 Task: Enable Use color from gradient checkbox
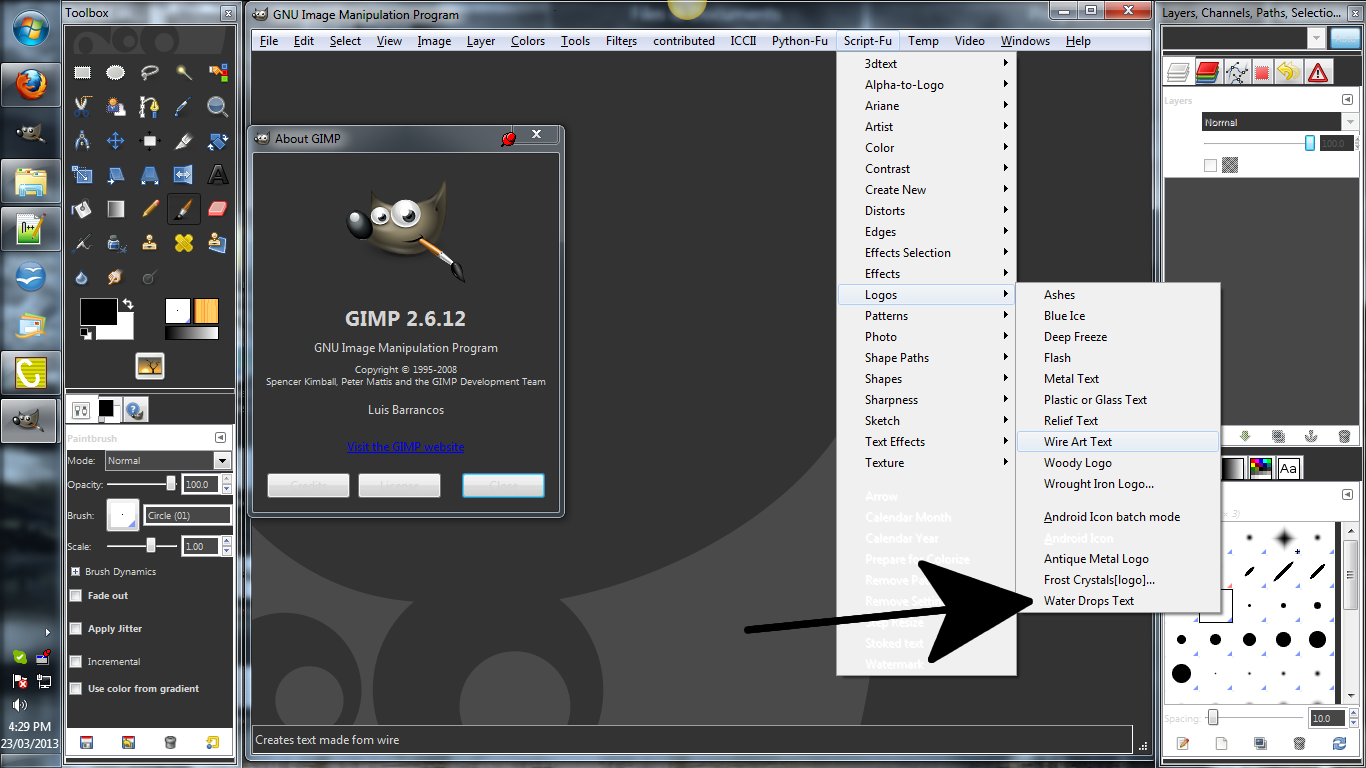[76, 689]
